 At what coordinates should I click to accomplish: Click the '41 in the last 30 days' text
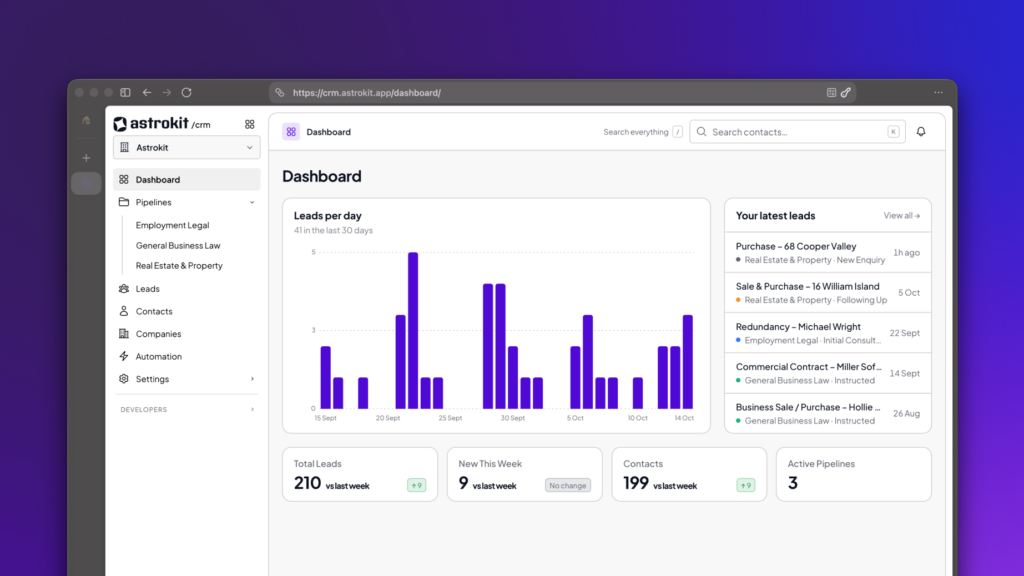(333, 231)
